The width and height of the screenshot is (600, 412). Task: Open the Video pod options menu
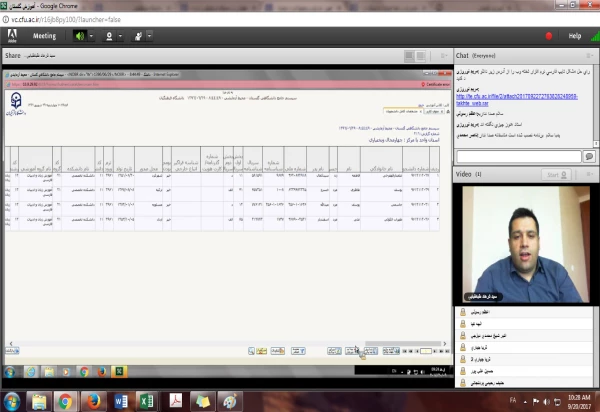coord(590,175)
